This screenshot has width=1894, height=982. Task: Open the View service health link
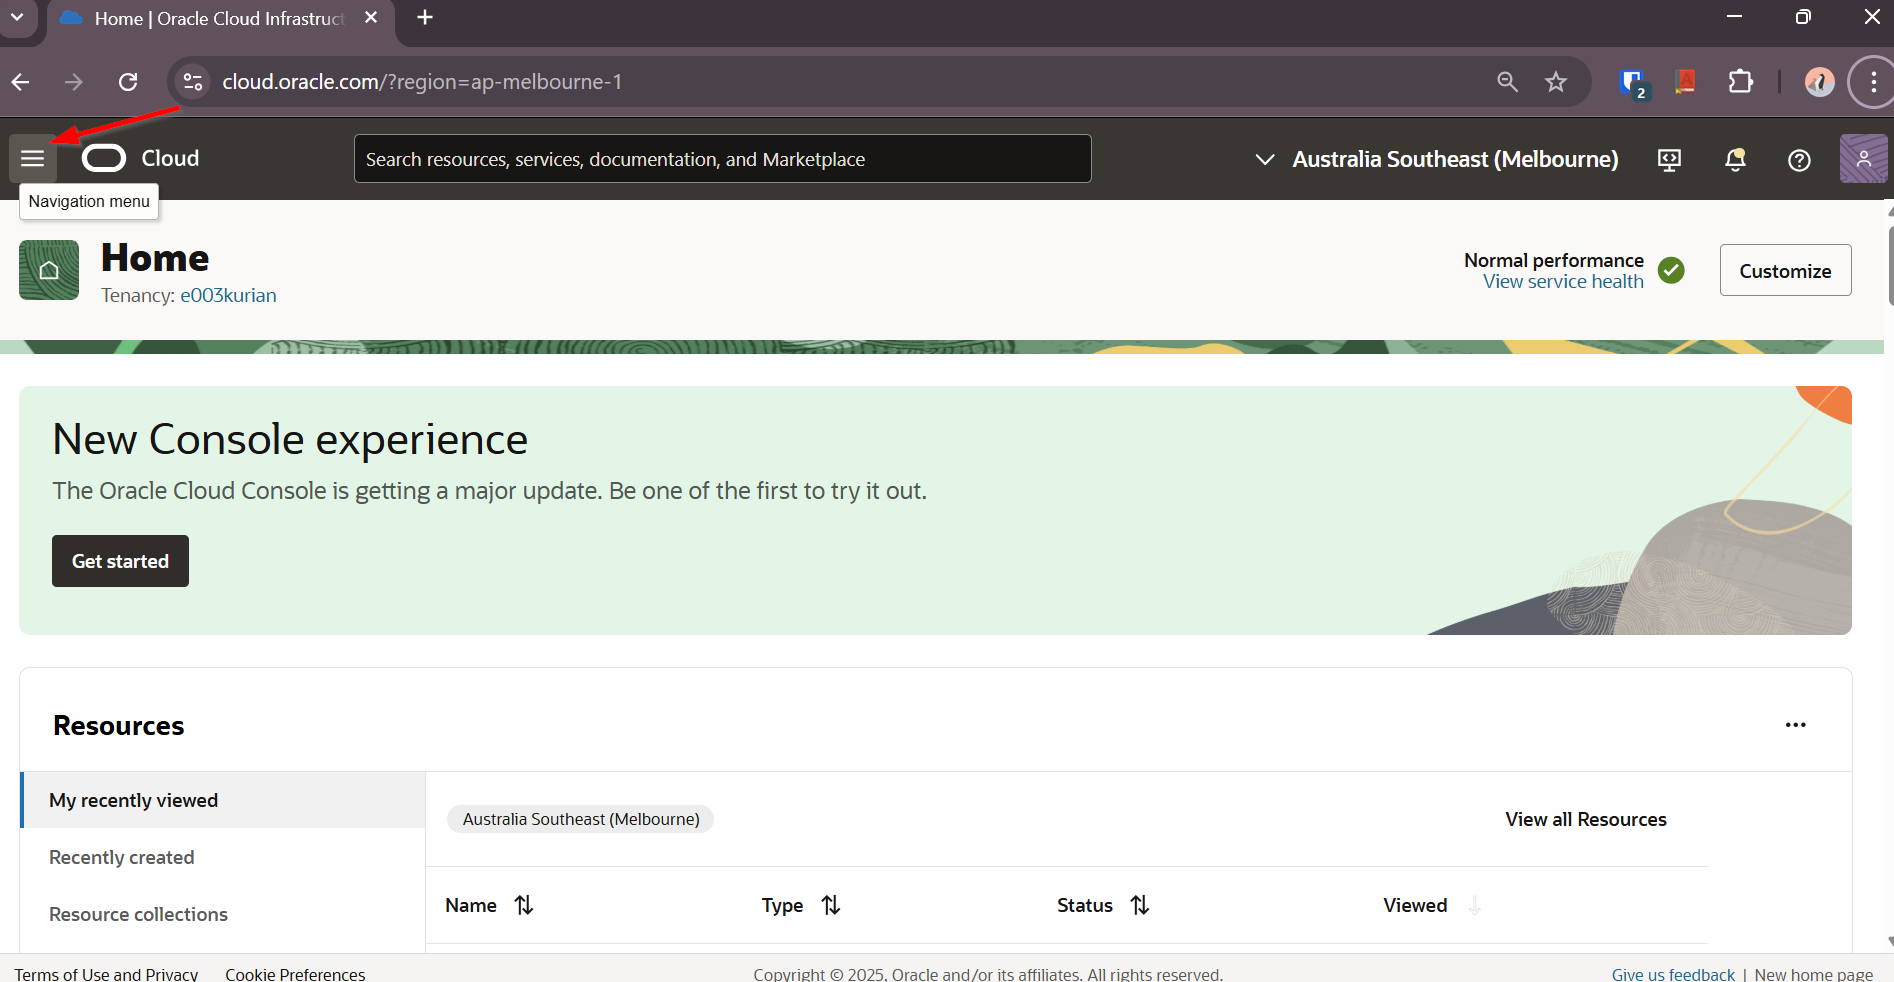1563,282
